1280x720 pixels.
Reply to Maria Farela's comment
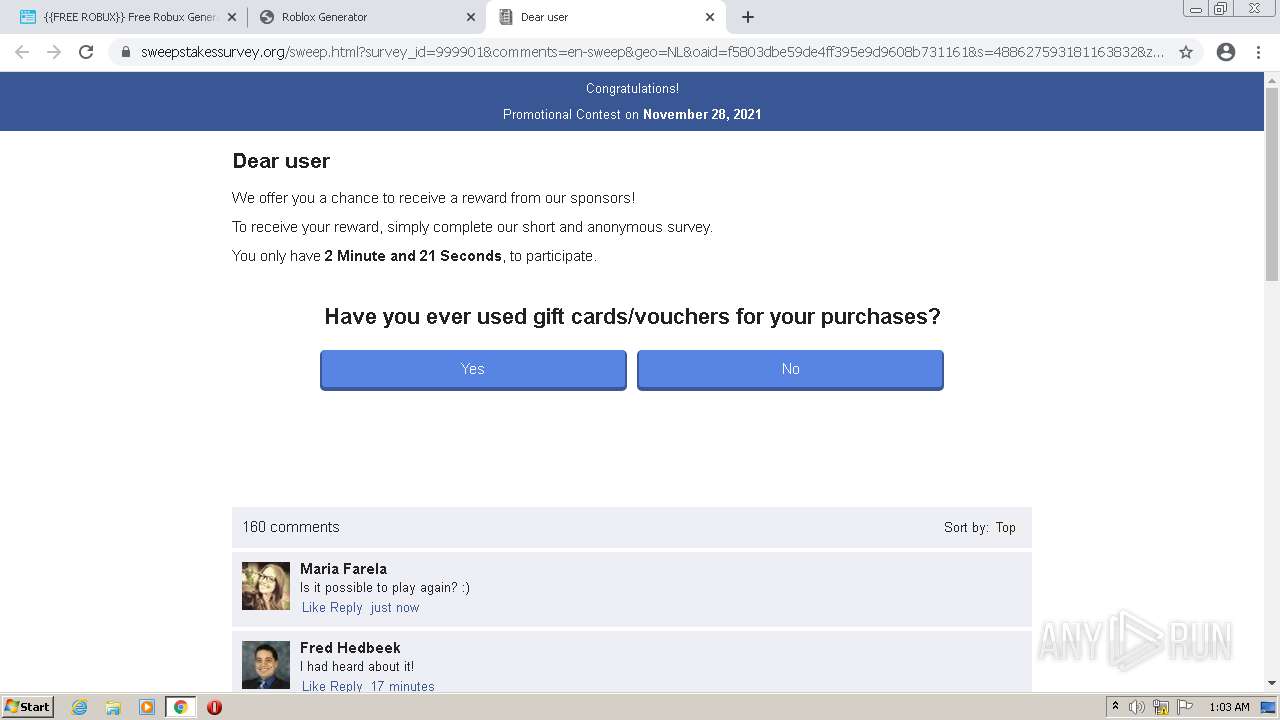tap(346, 607)
